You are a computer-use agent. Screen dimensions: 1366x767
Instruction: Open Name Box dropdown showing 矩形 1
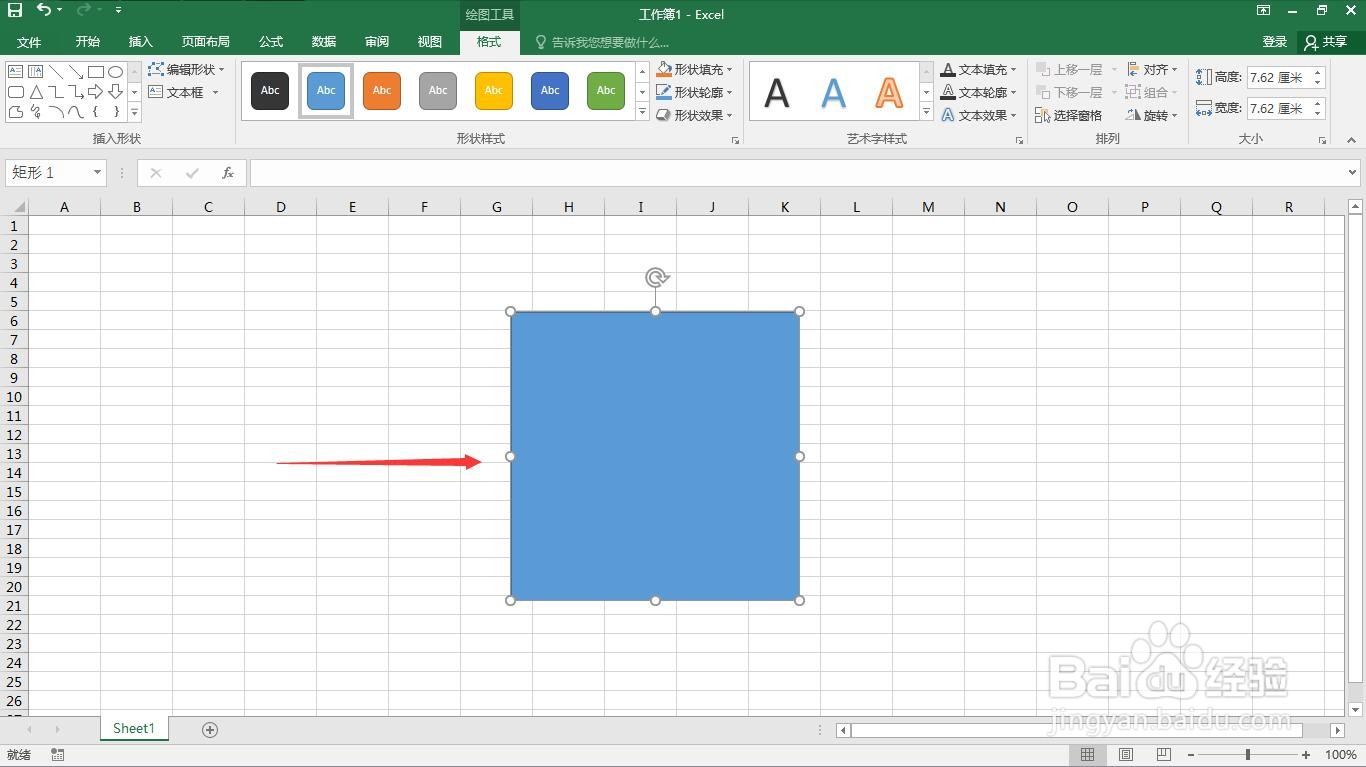click(x=97, y=173)
